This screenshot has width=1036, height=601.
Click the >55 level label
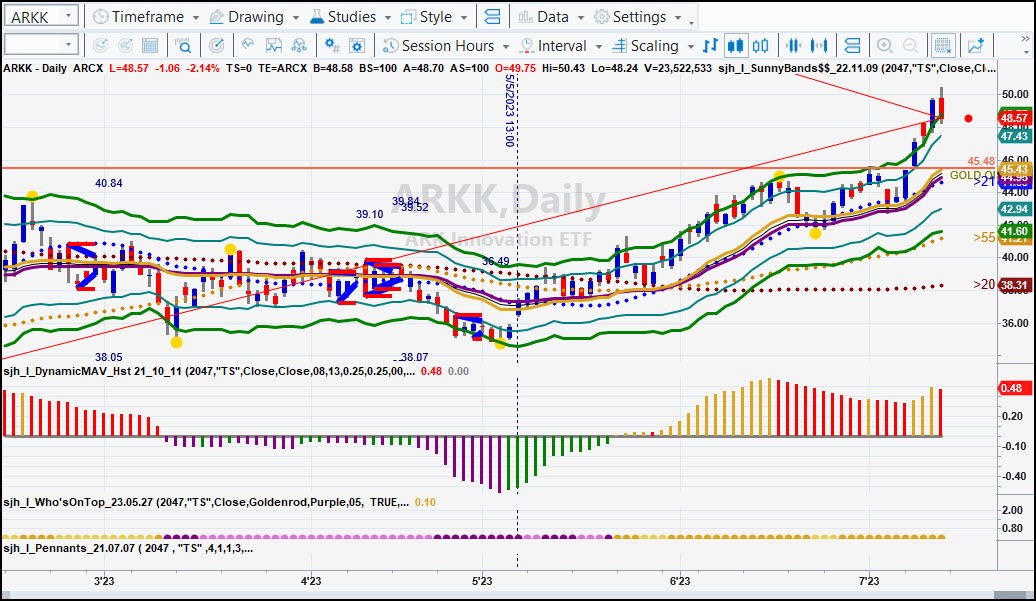(x=984, y=238)
